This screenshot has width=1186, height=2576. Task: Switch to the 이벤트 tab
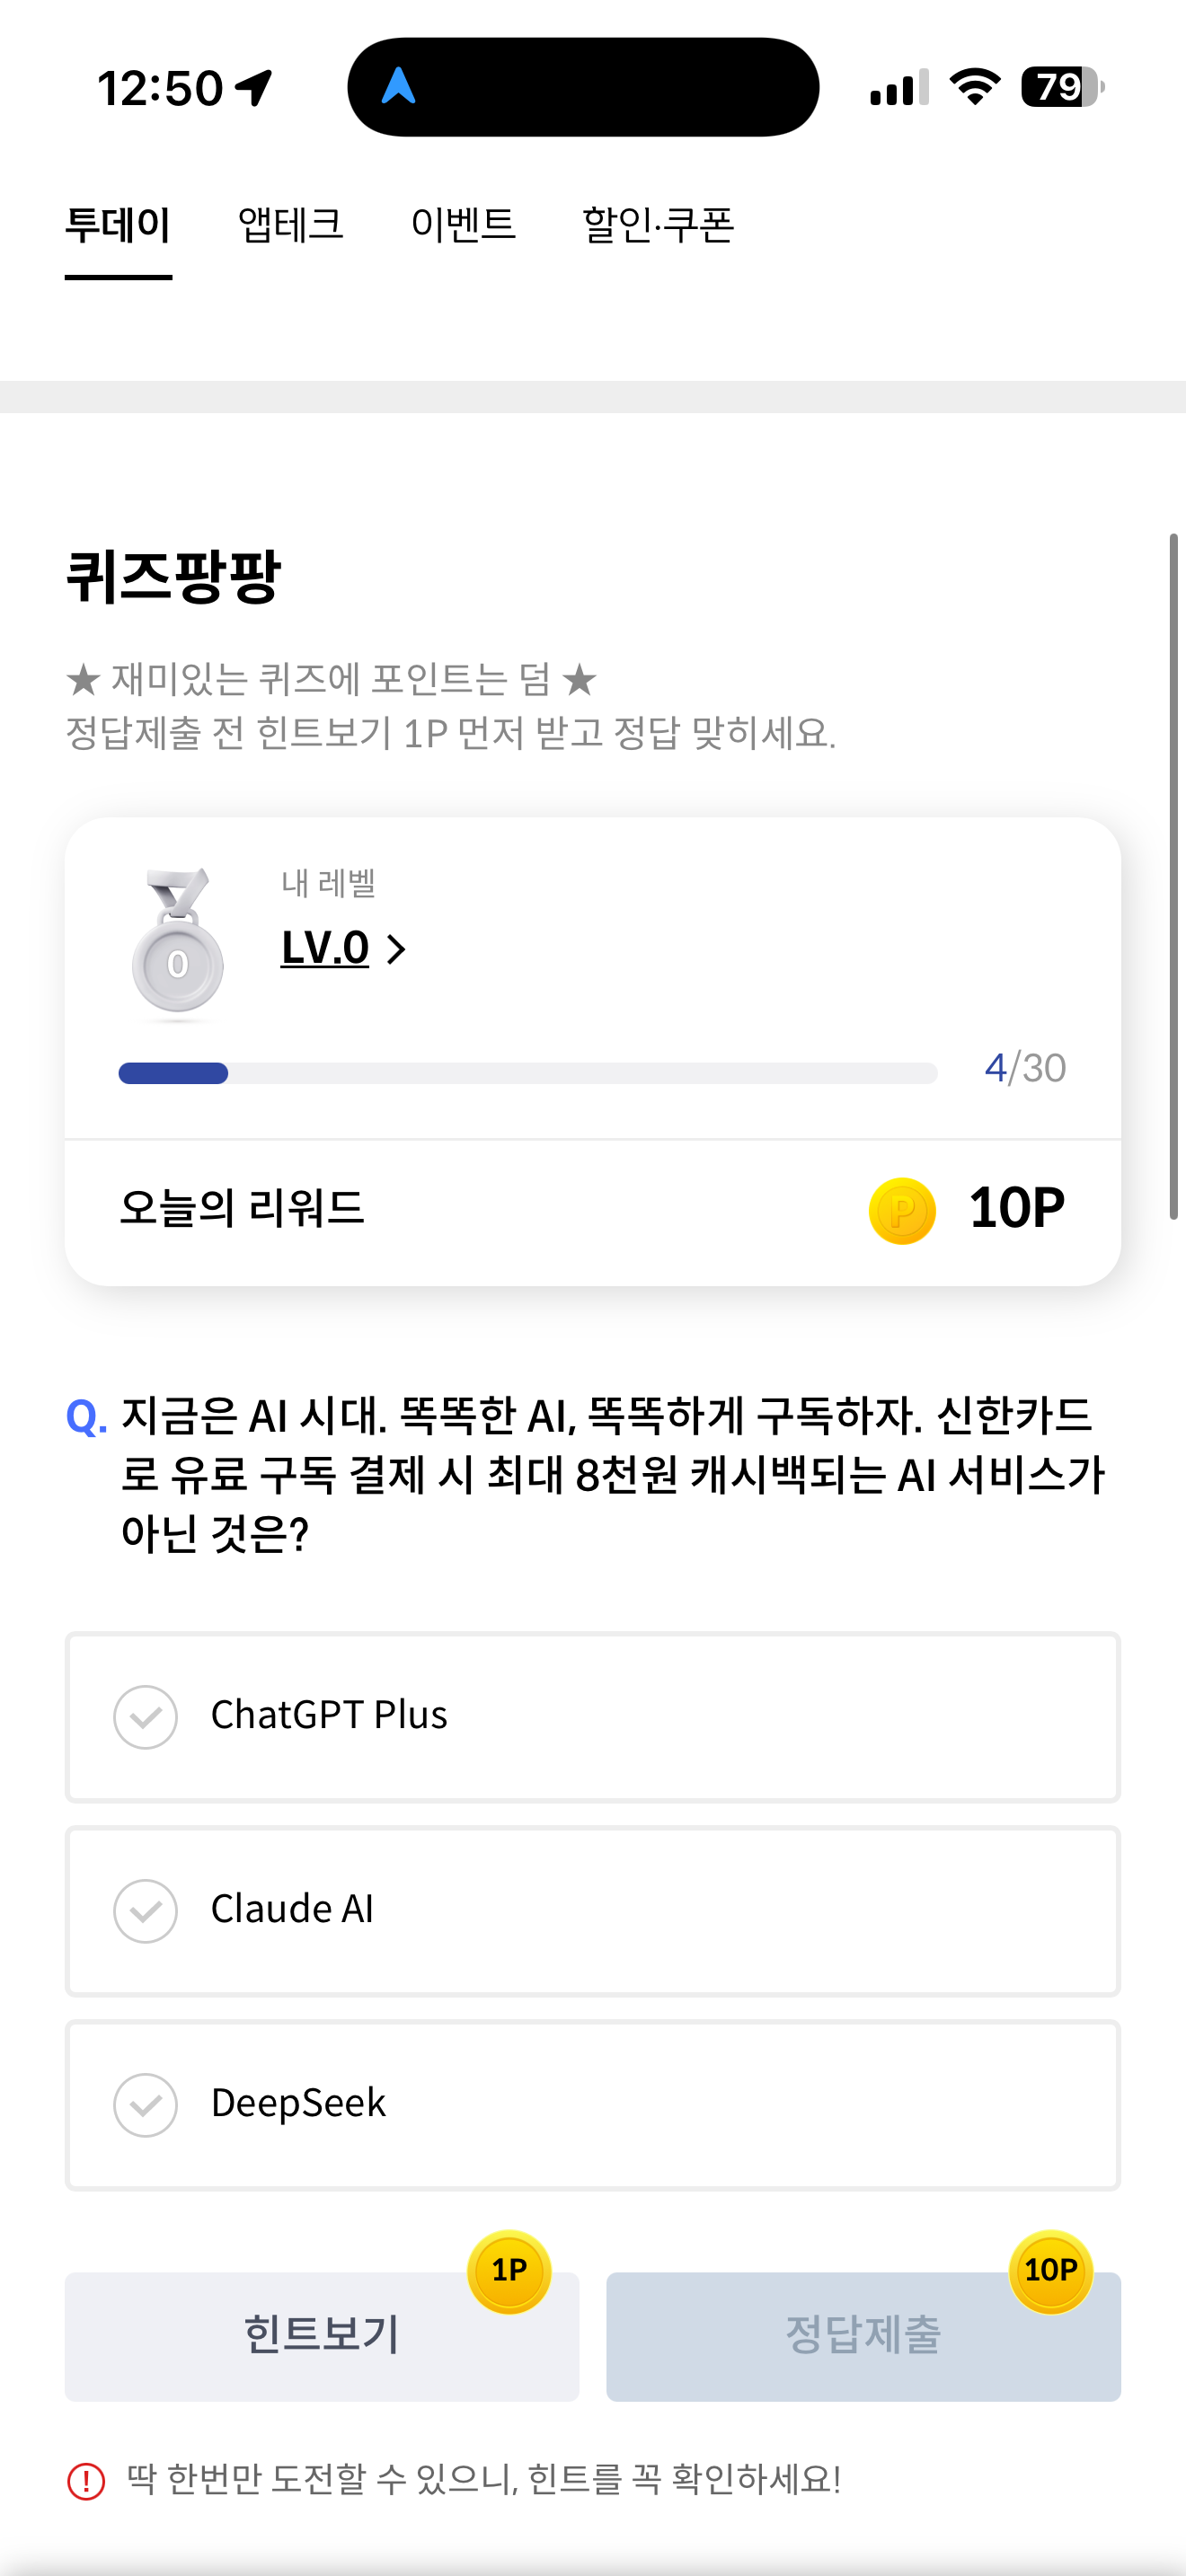pyautogui.click(x=463, y=224)
